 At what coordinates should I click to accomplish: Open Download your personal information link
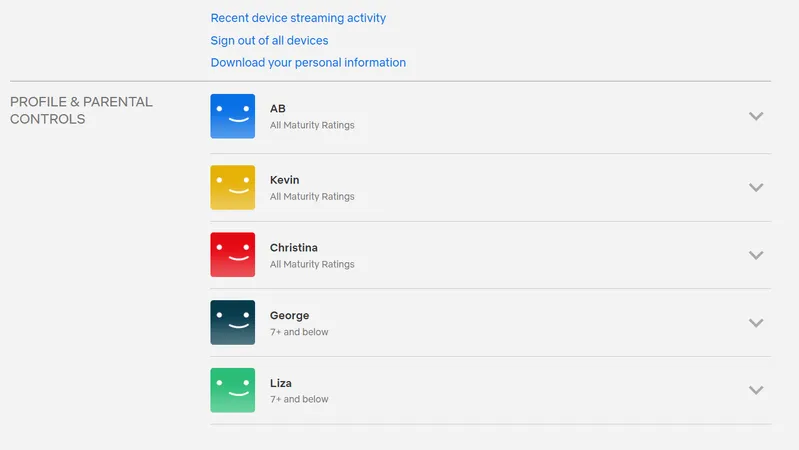pos(308,63)
